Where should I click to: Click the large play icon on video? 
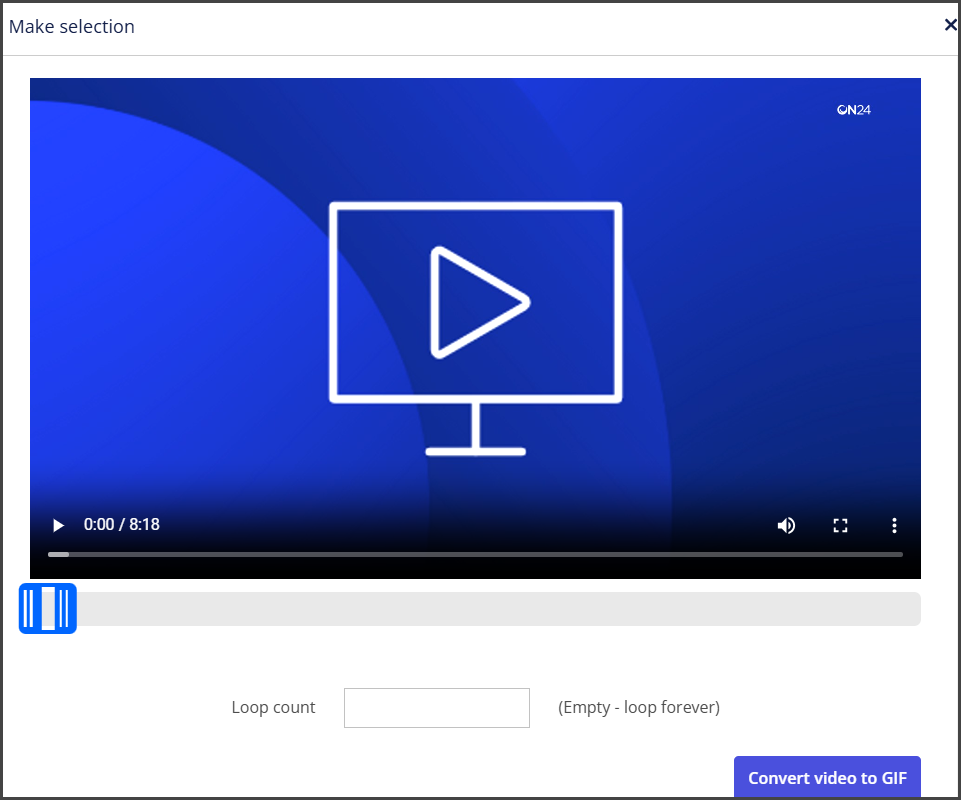click(480, 302)
